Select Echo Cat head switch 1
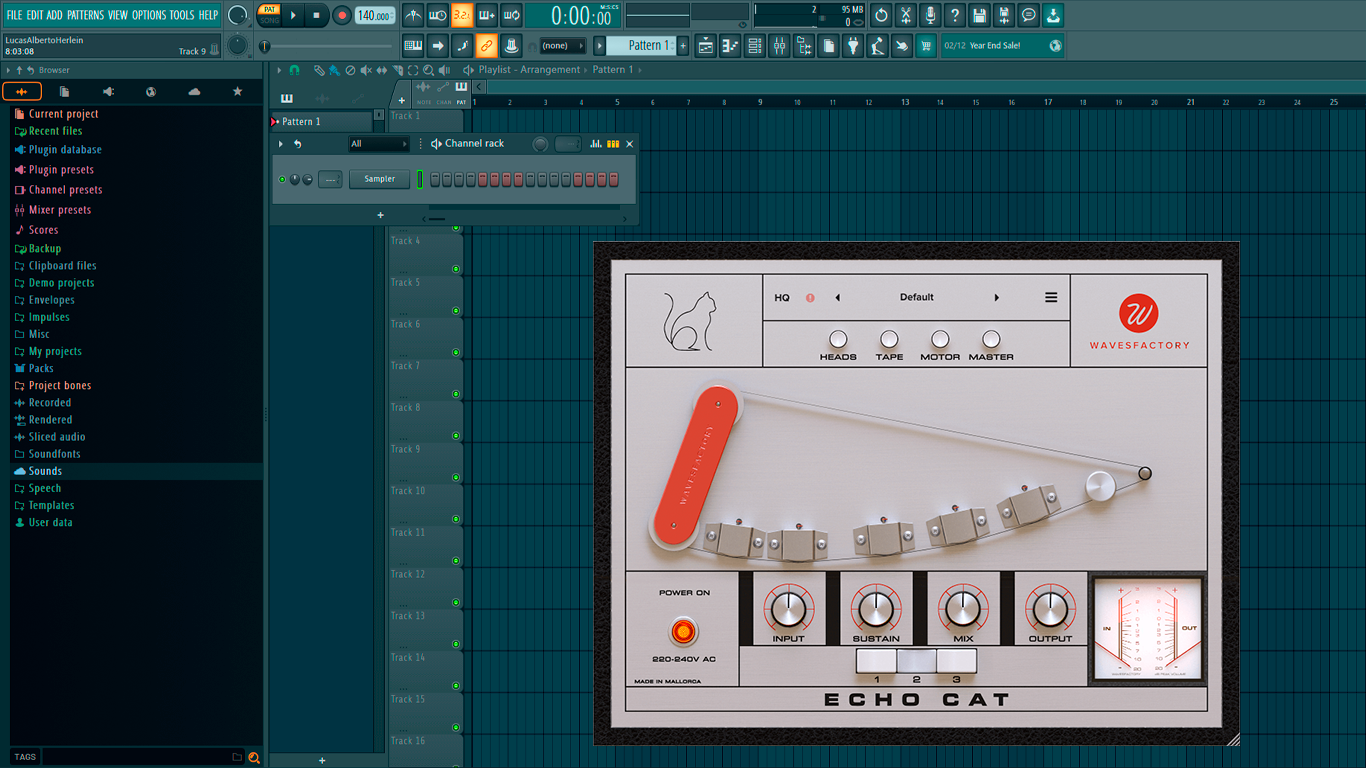This screenshot has width=1366, height=768. (876, 660)
